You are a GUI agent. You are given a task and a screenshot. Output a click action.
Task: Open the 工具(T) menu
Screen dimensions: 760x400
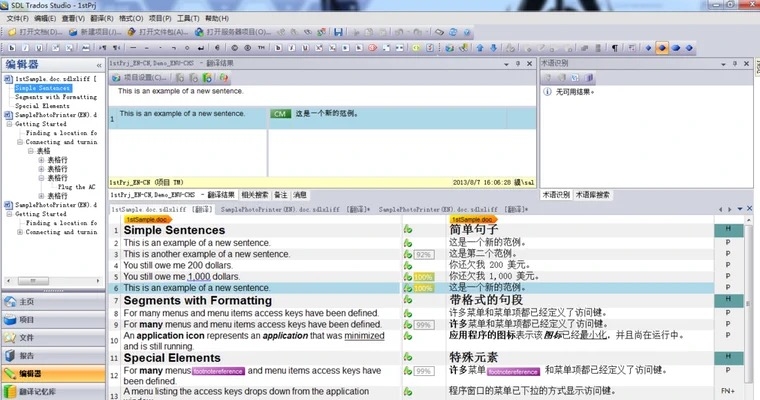(x=188, y=18)
